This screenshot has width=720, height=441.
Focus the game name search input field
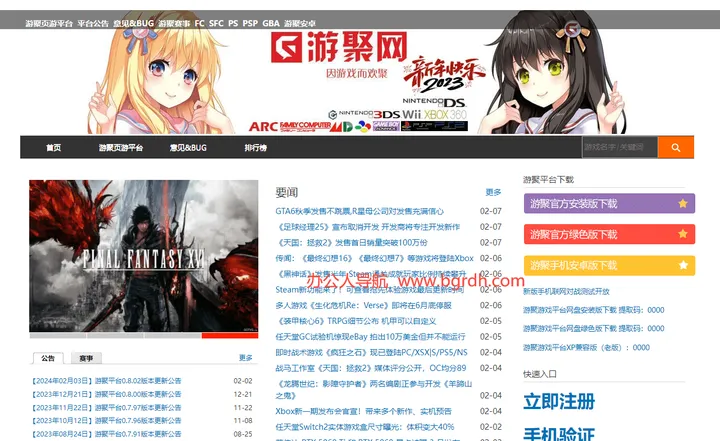620,147
